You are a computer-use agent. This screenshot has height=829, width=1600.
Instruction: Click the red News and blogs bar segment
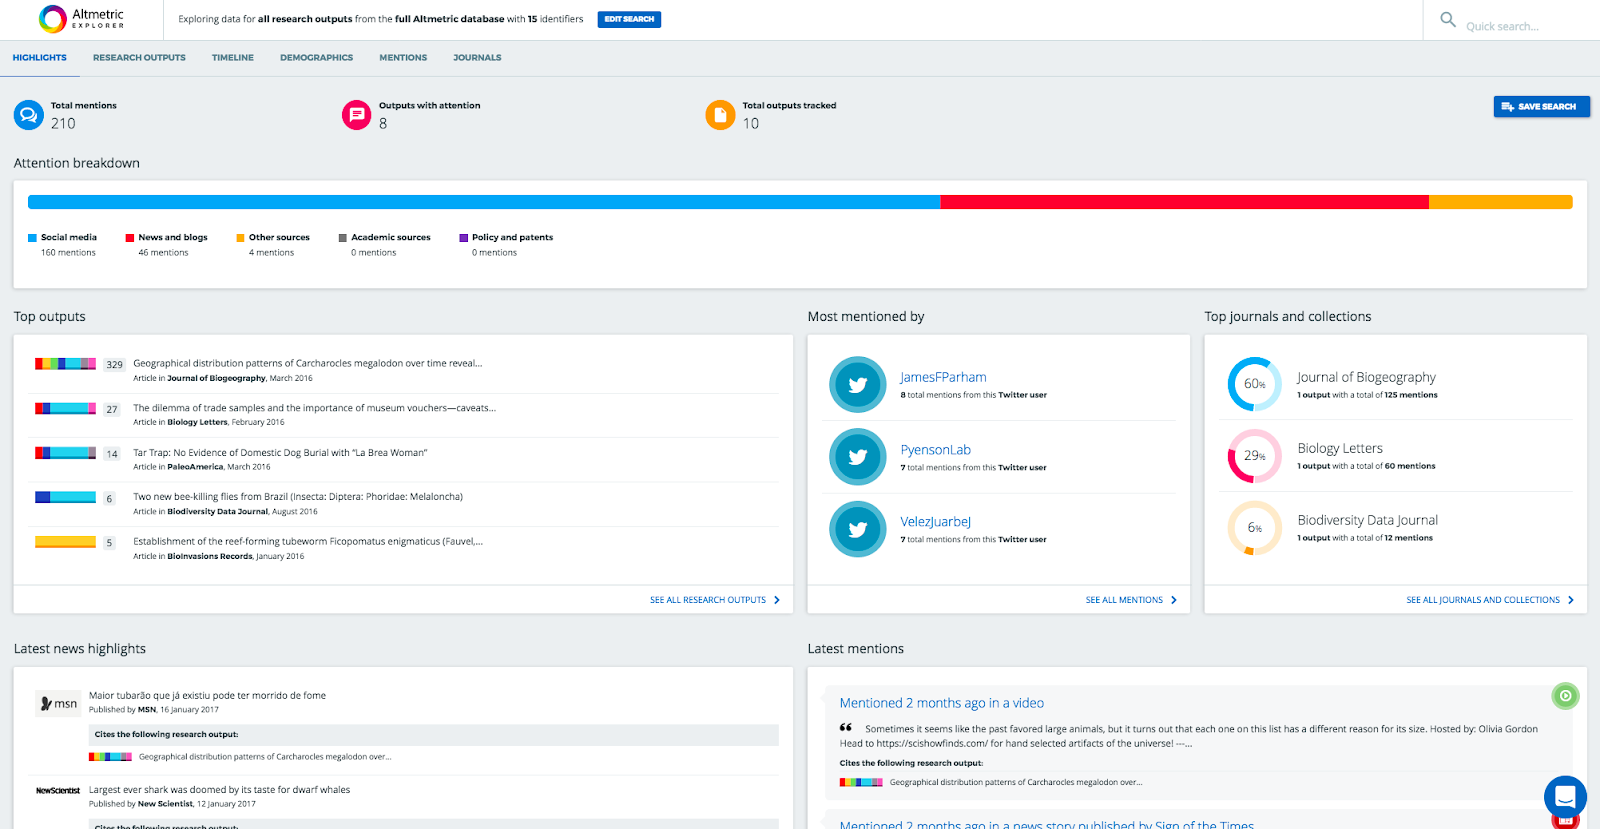1184,202
